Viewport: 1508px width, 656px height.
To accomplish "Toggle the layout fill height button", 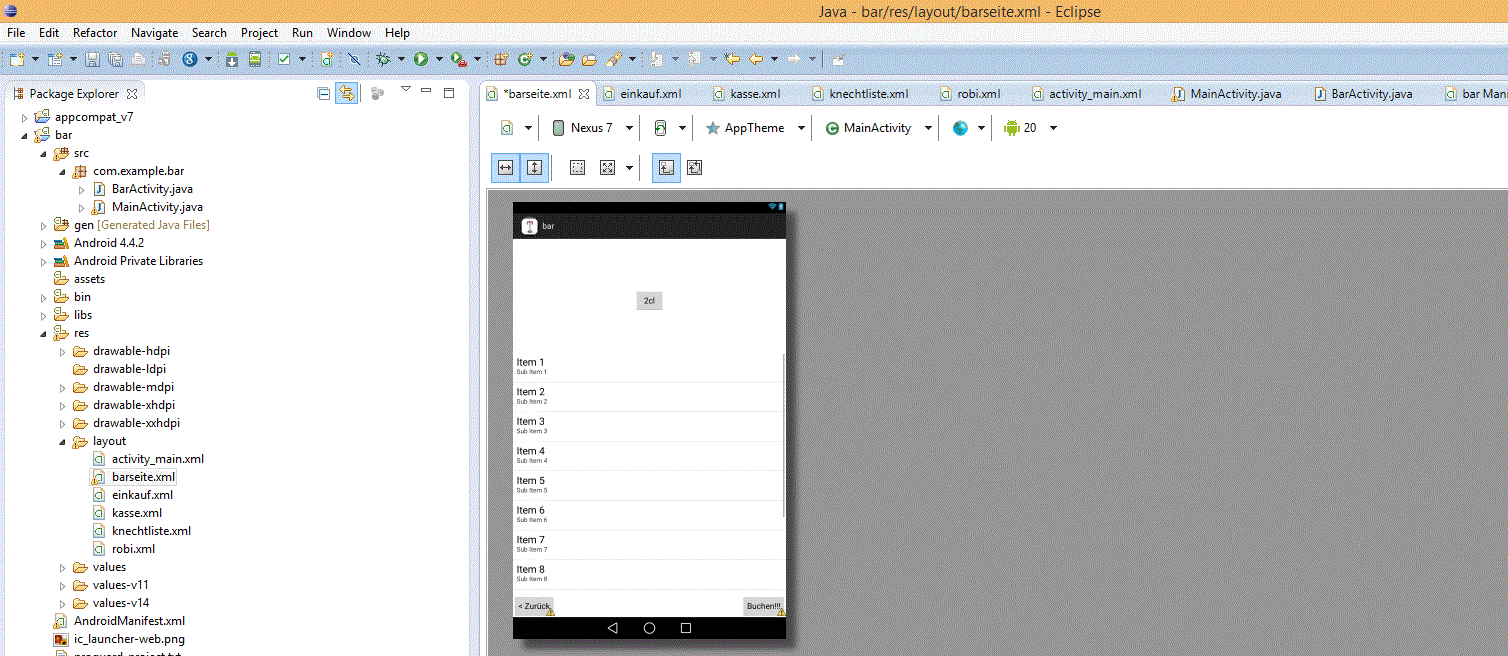I will click(x=535, y=168).
